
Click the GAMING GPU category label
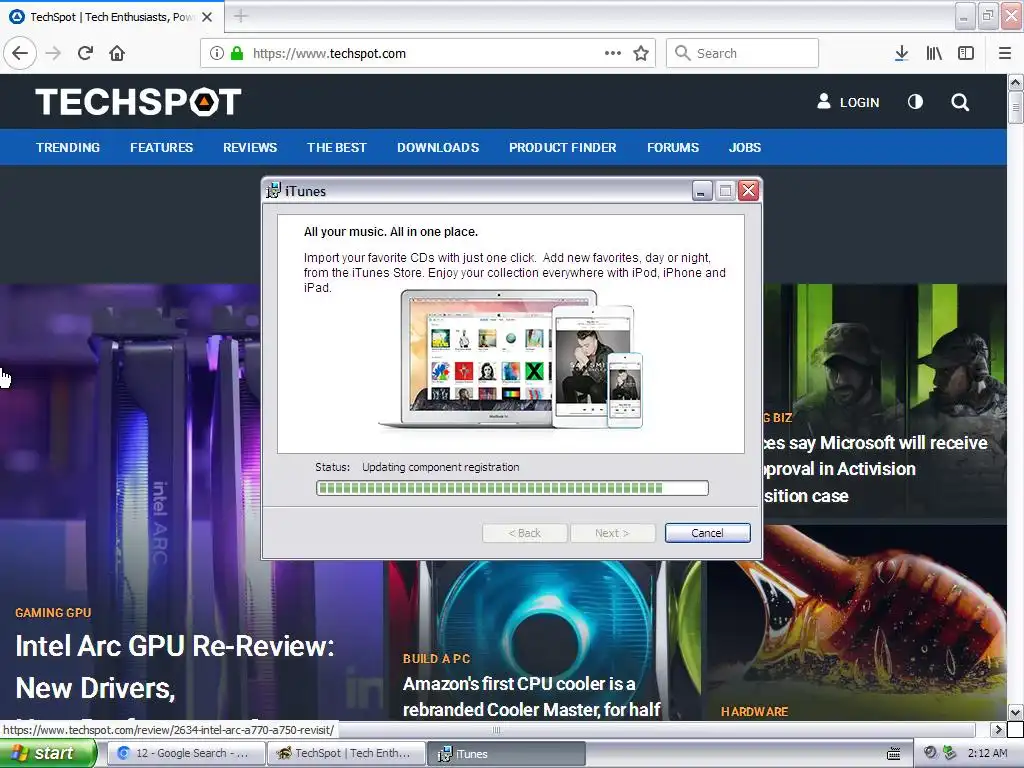53,613
